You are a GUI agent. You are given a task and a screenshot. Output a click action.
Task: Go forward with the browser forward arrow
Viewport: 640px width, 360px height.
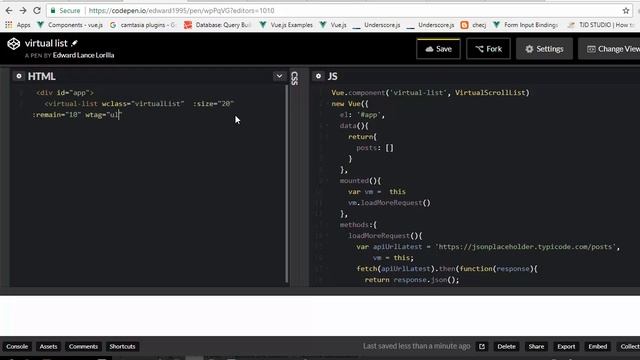pos(23,11)
